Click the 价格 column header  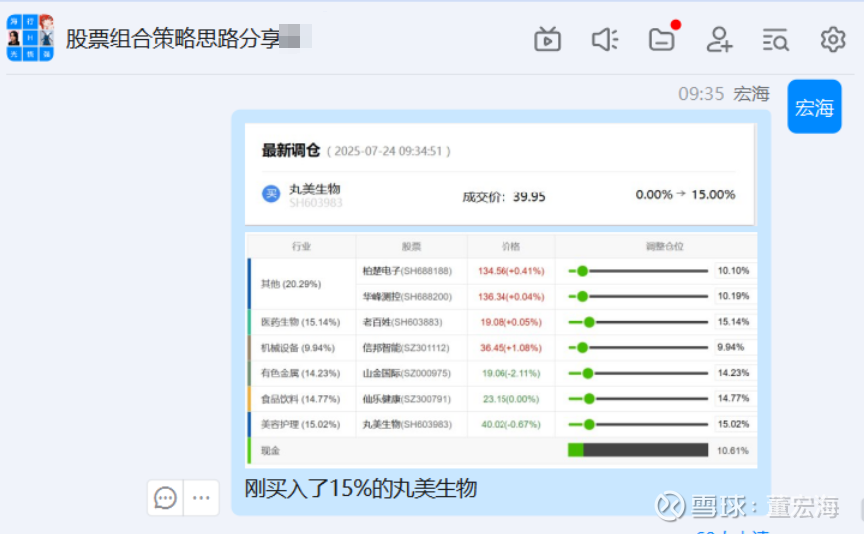(511, 246)
